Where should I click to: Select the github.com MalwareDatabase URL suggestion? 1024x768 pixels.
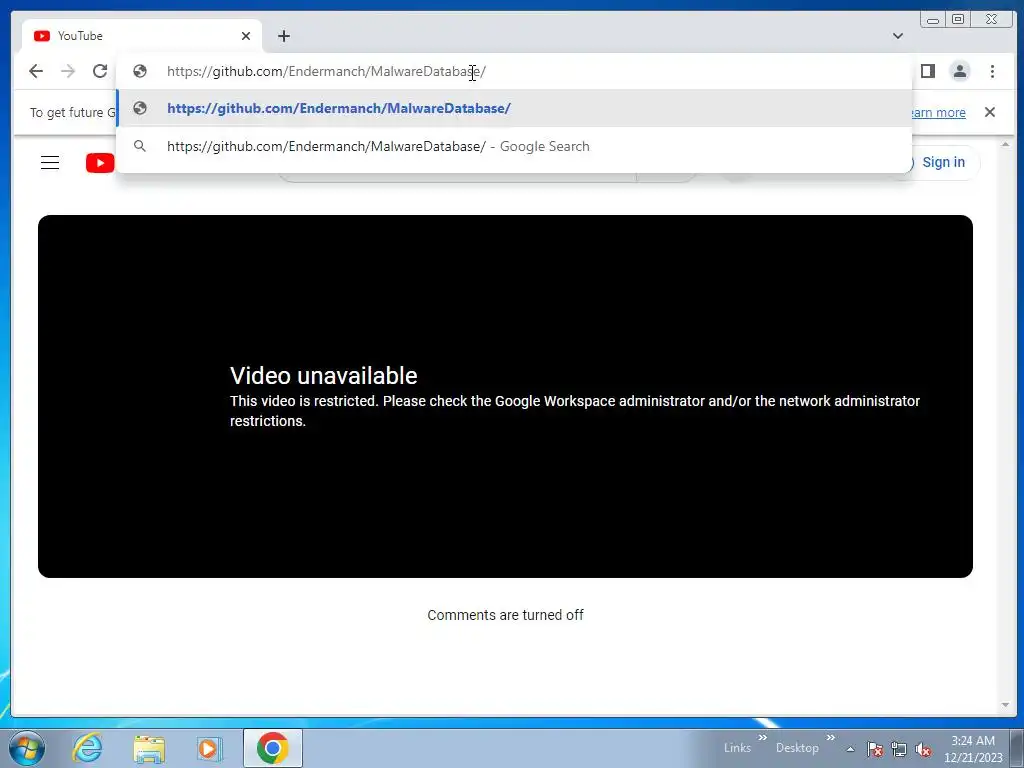click(x=514, y=108)
